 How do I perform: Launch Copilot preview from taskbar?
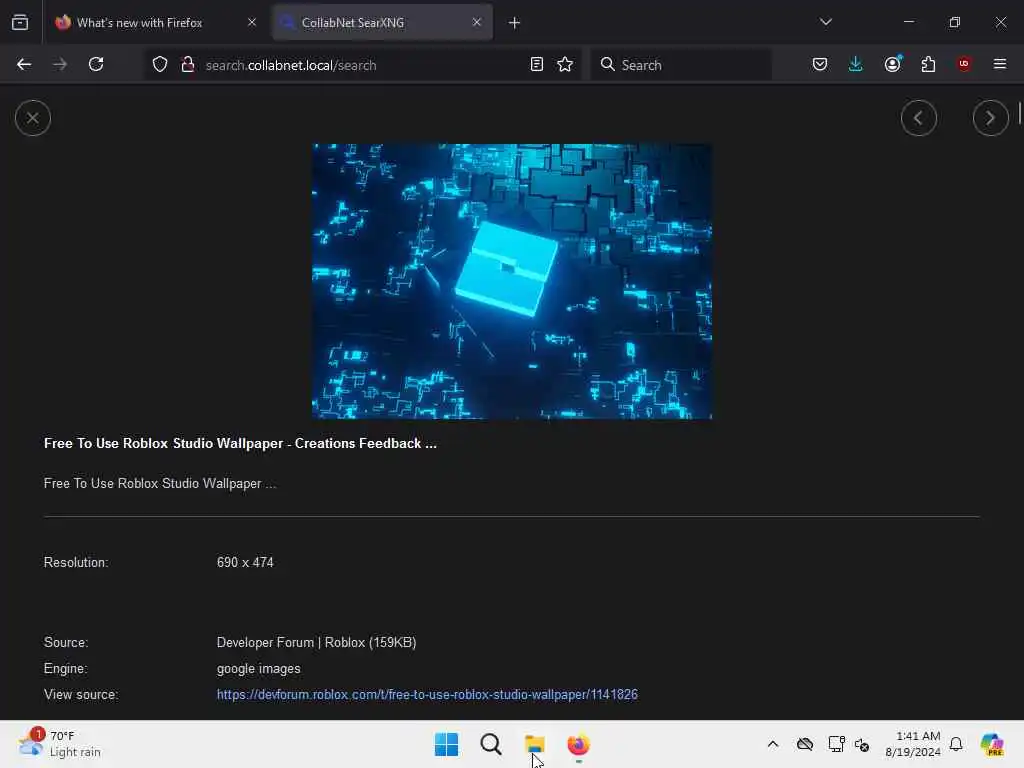pos(991,744)
